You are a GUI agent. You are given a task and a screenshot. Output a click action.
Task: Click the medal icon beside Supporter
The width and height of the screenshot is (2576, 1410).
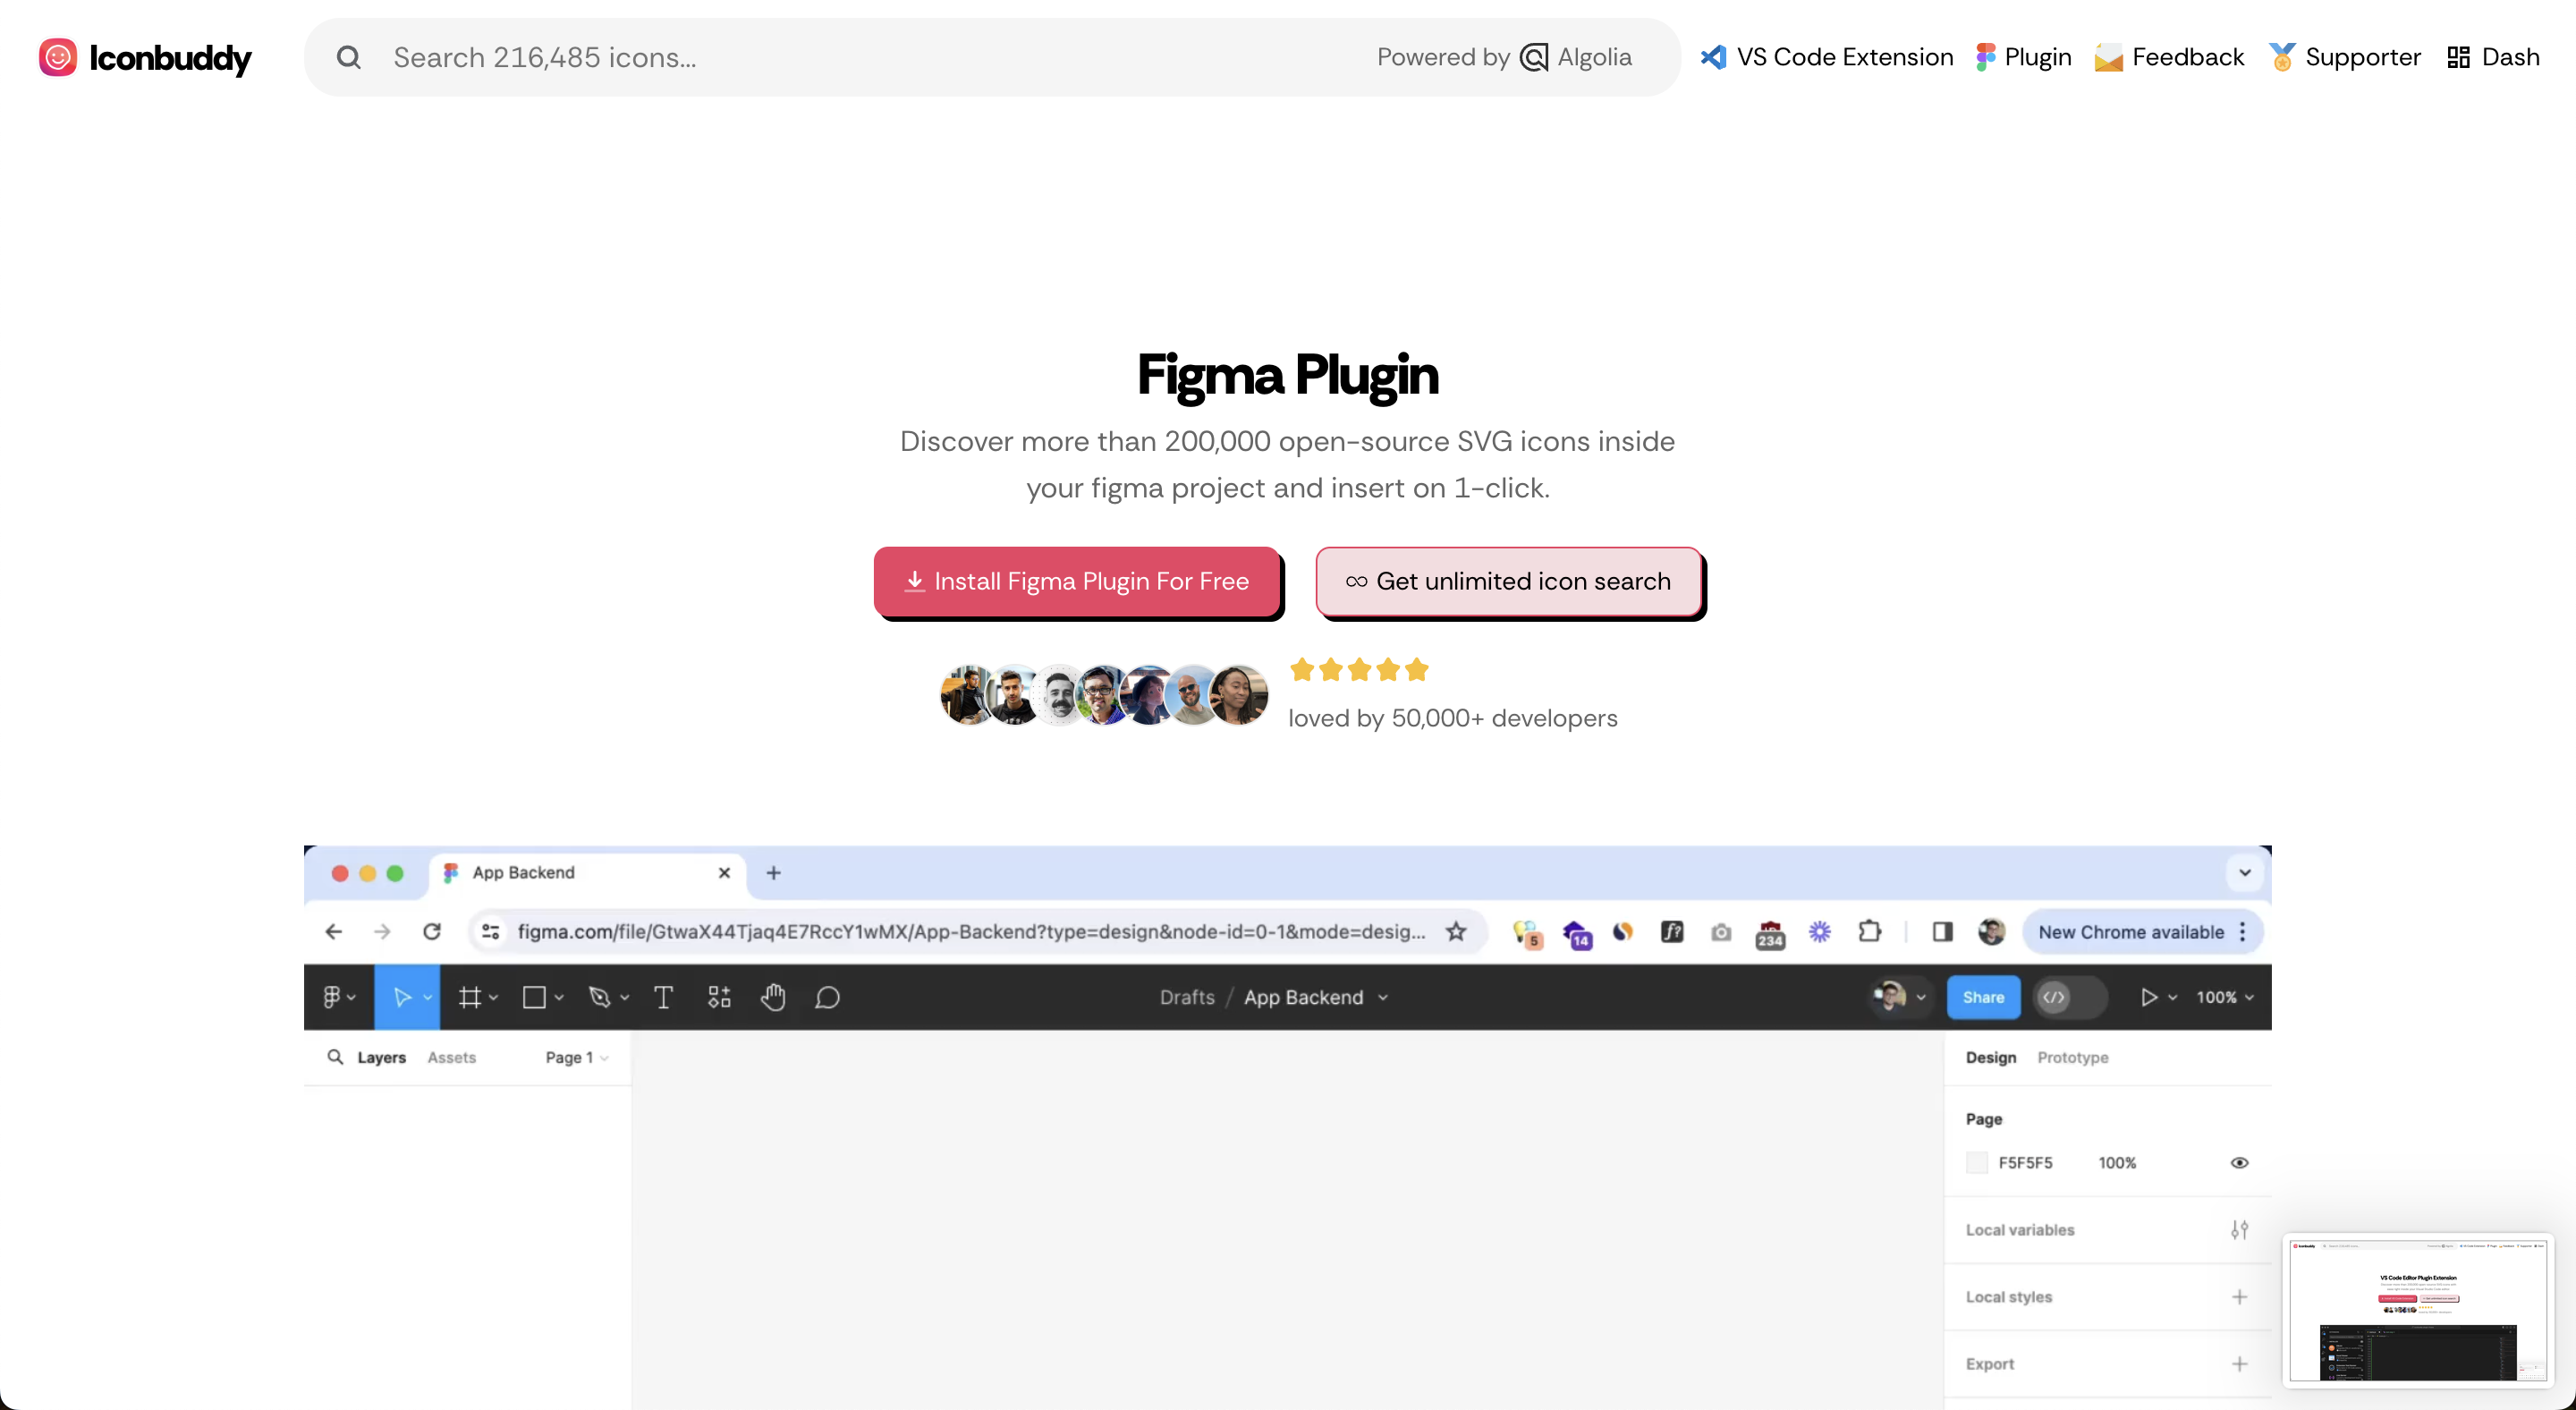pyautogui.click(x=2281, y=57)
